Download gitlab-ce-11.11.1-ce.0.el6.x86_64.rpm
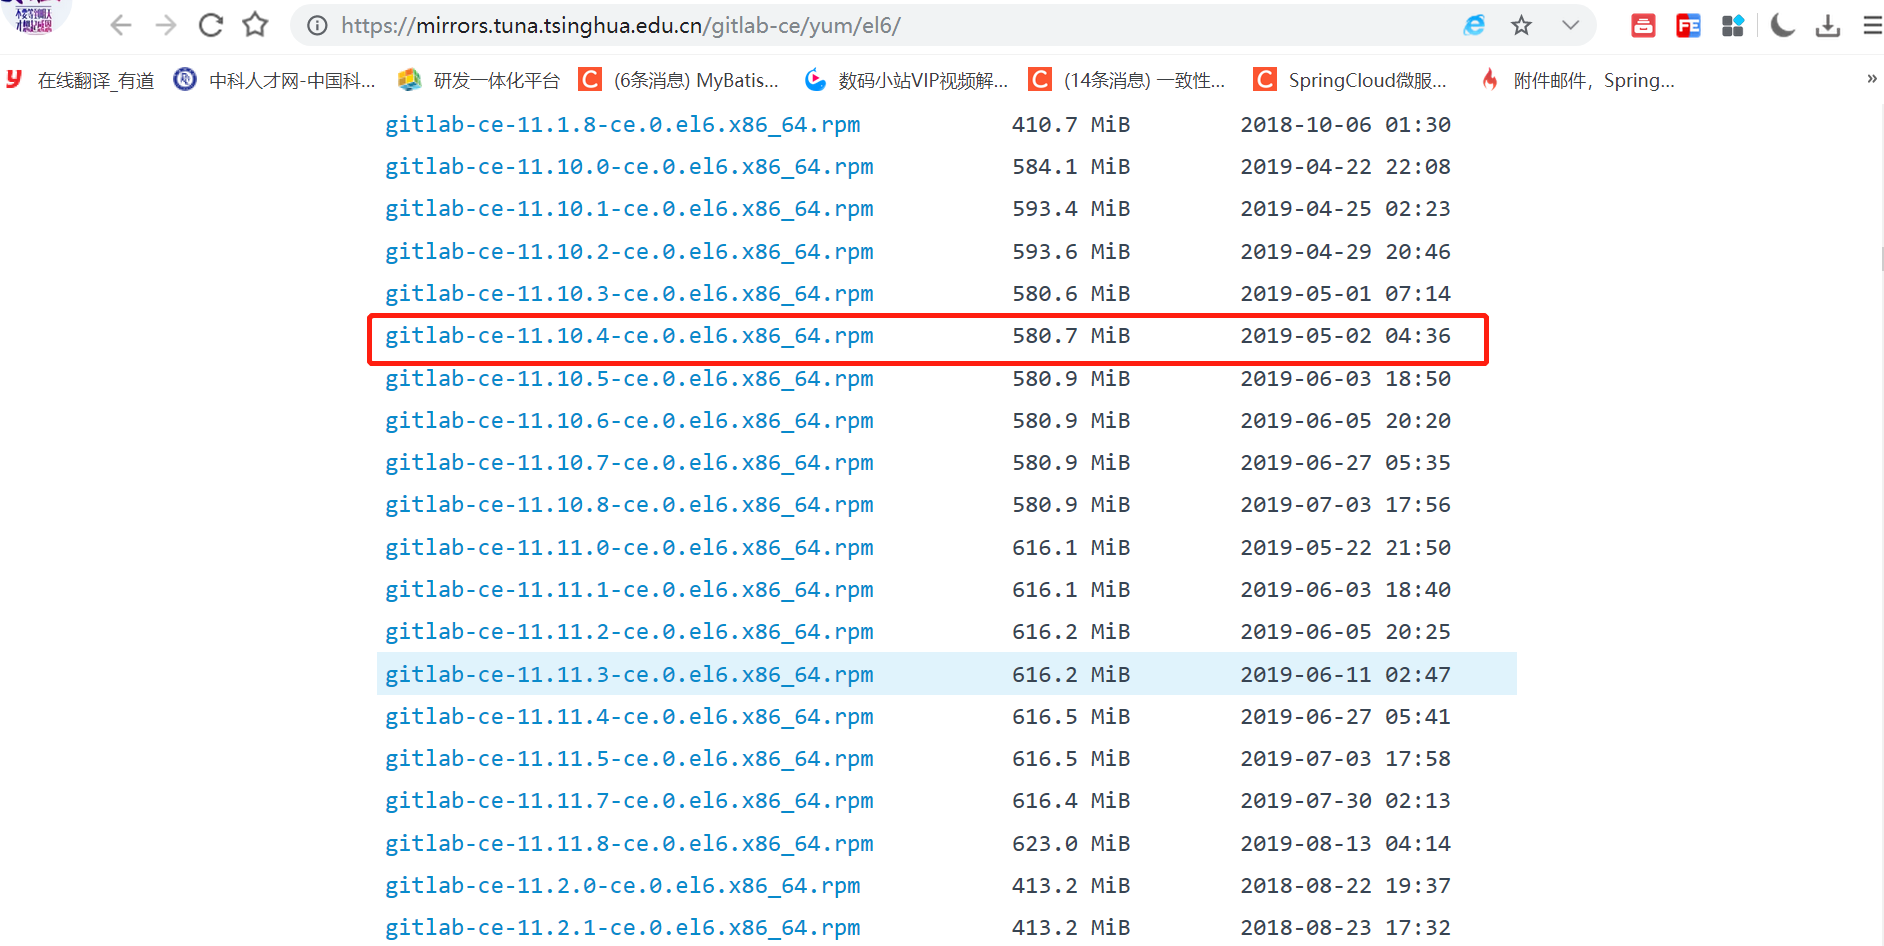The height and width of the screenshot is (946, 1884). pos(629,590)
